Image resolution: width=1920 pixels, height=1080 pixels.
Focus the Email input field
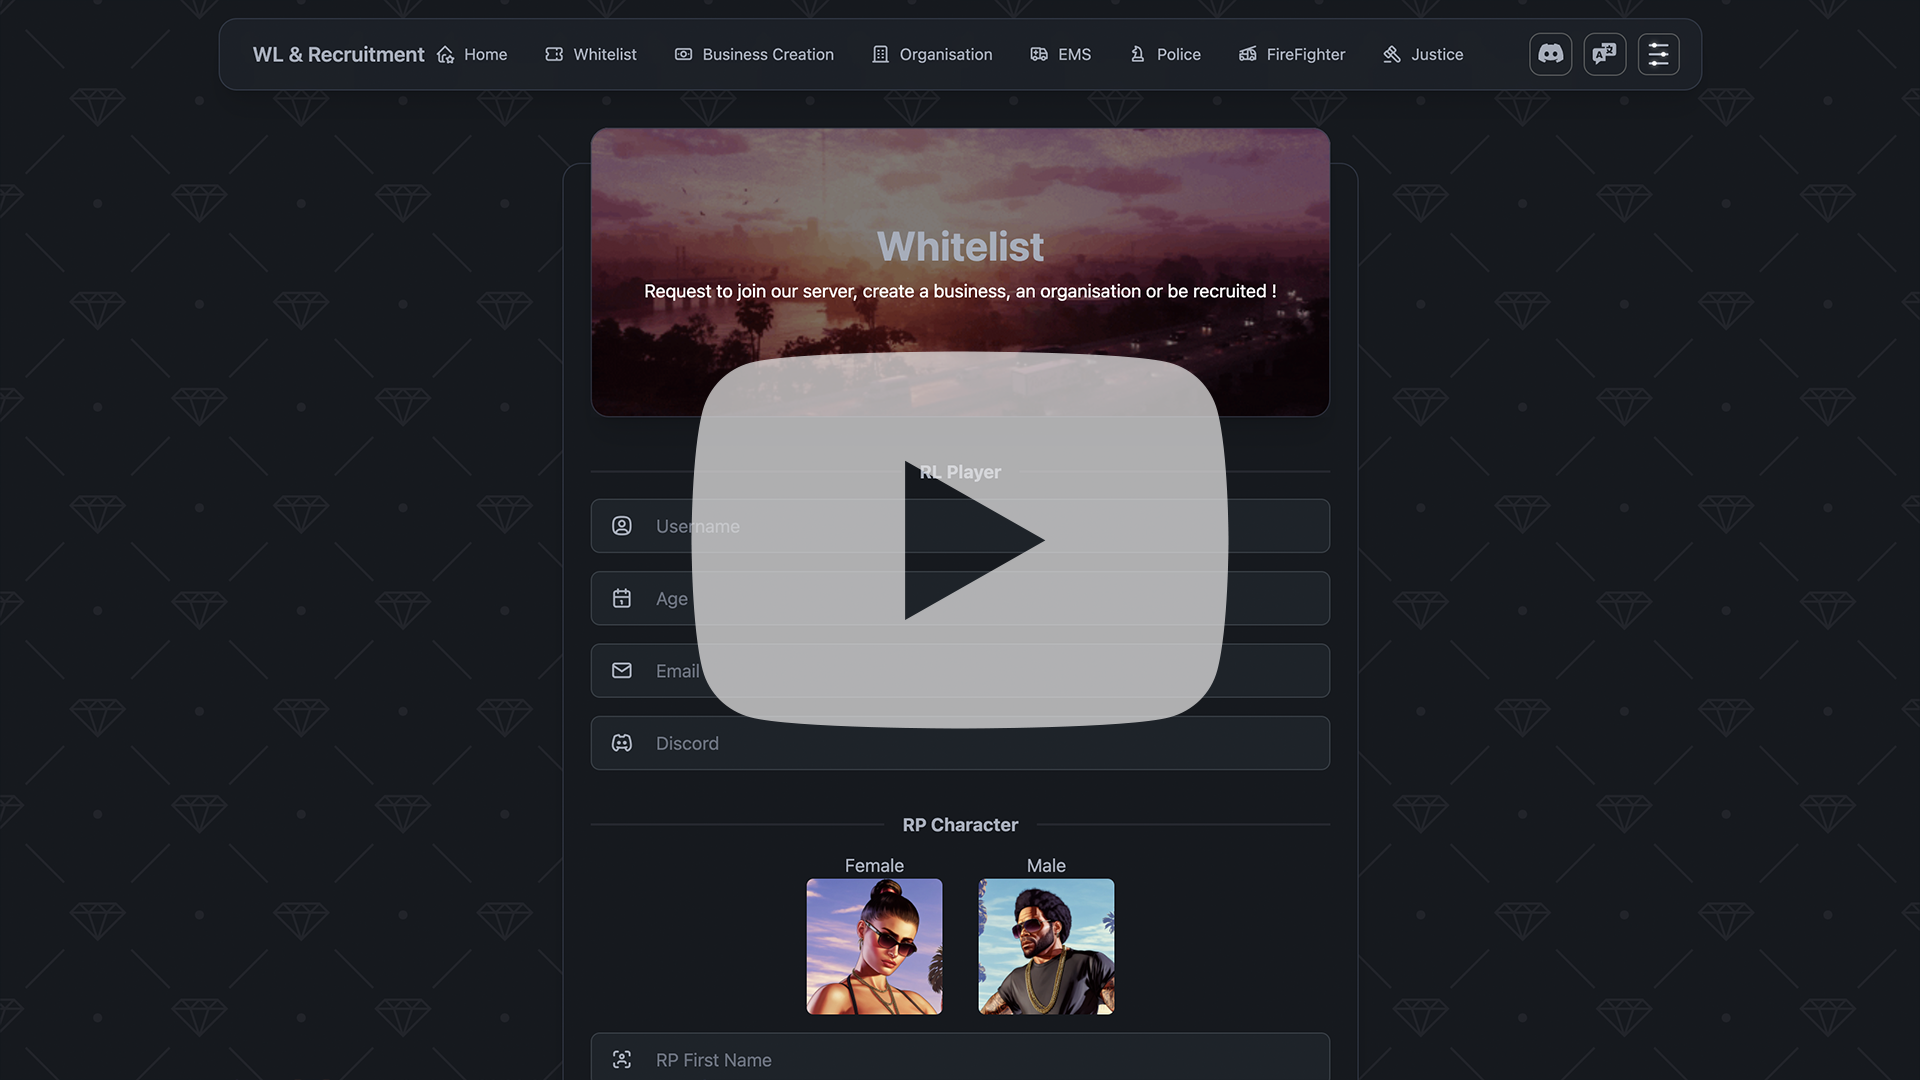(960, 671)
